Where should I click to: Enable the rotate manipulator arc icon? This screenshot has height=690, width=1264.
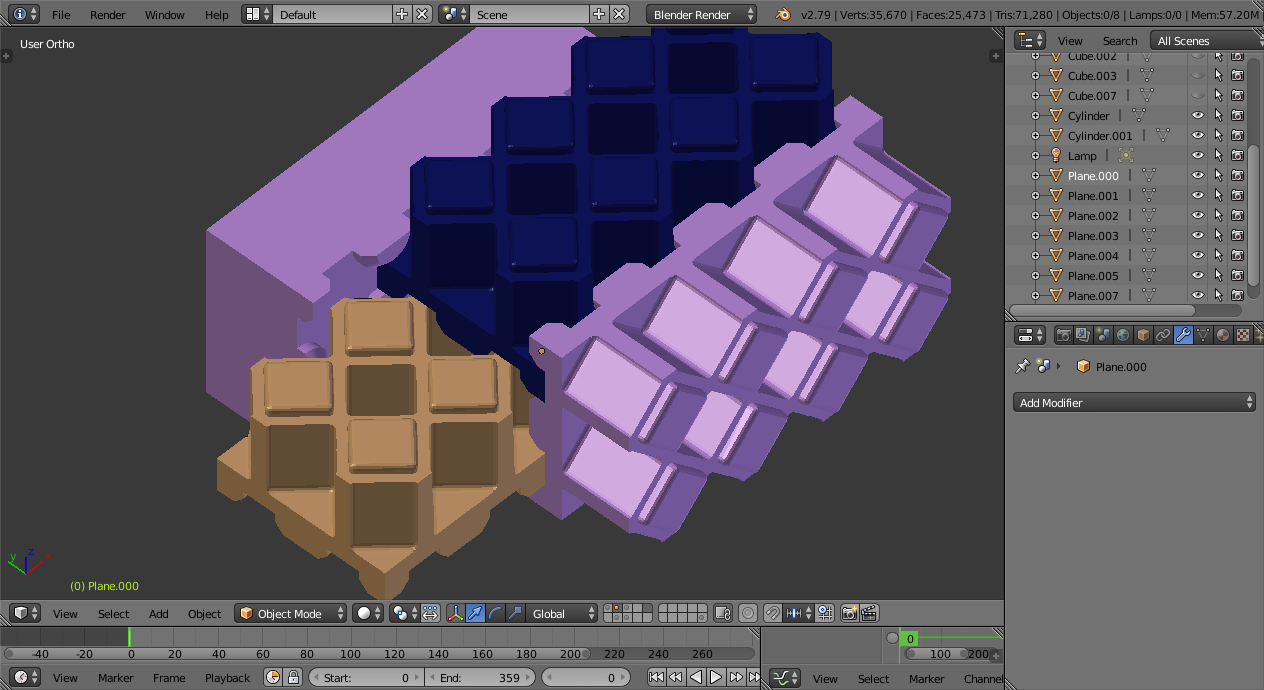click(x=496, y=613)
